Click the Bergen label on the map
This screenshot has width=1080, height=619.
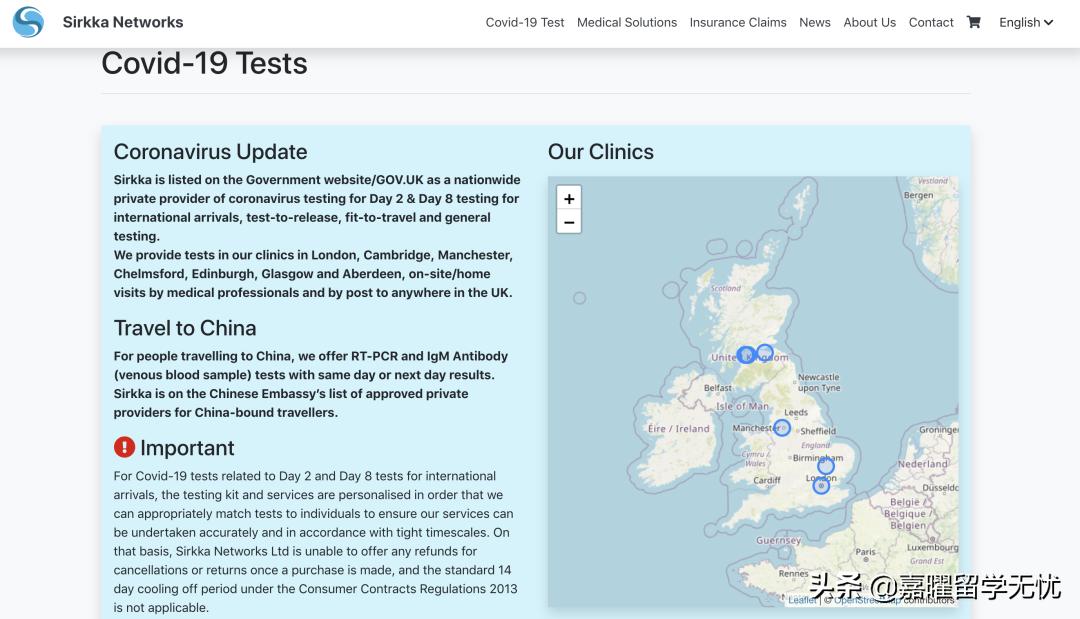tap(918, 195)
